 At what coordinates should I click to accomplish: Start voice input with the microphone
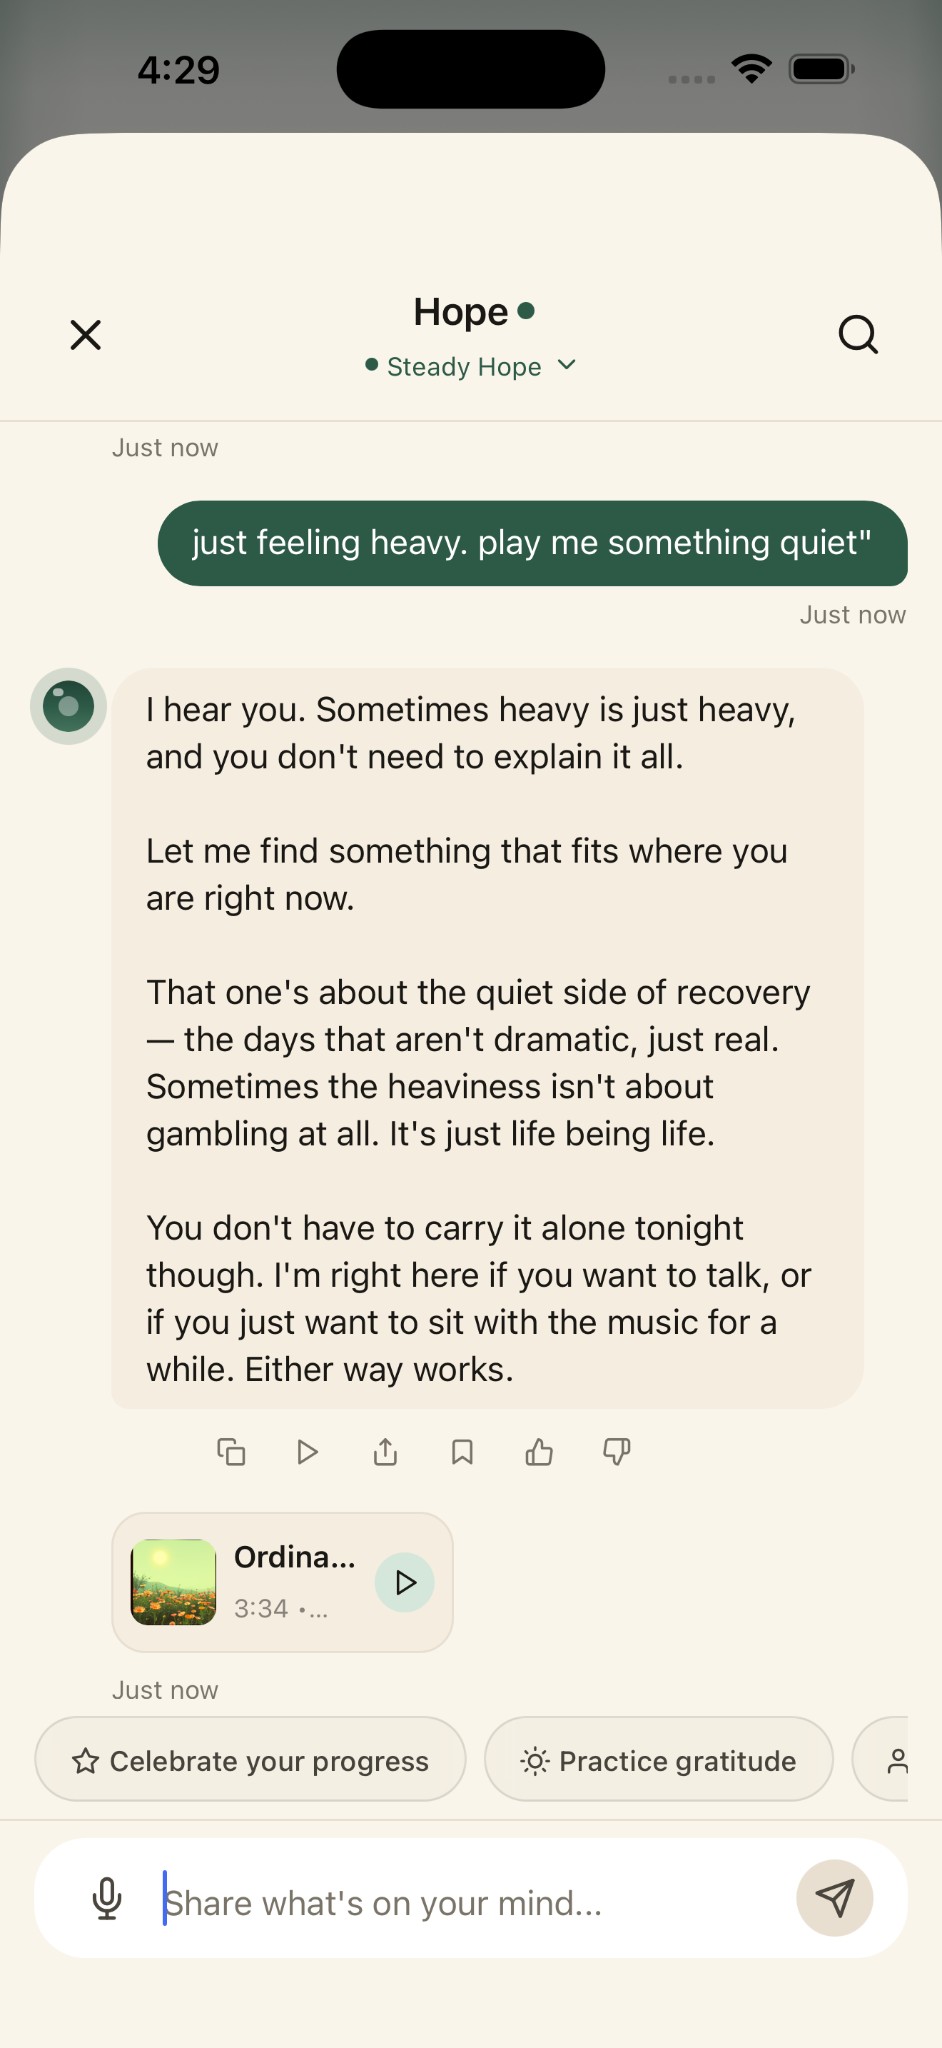pos(107,1898)
